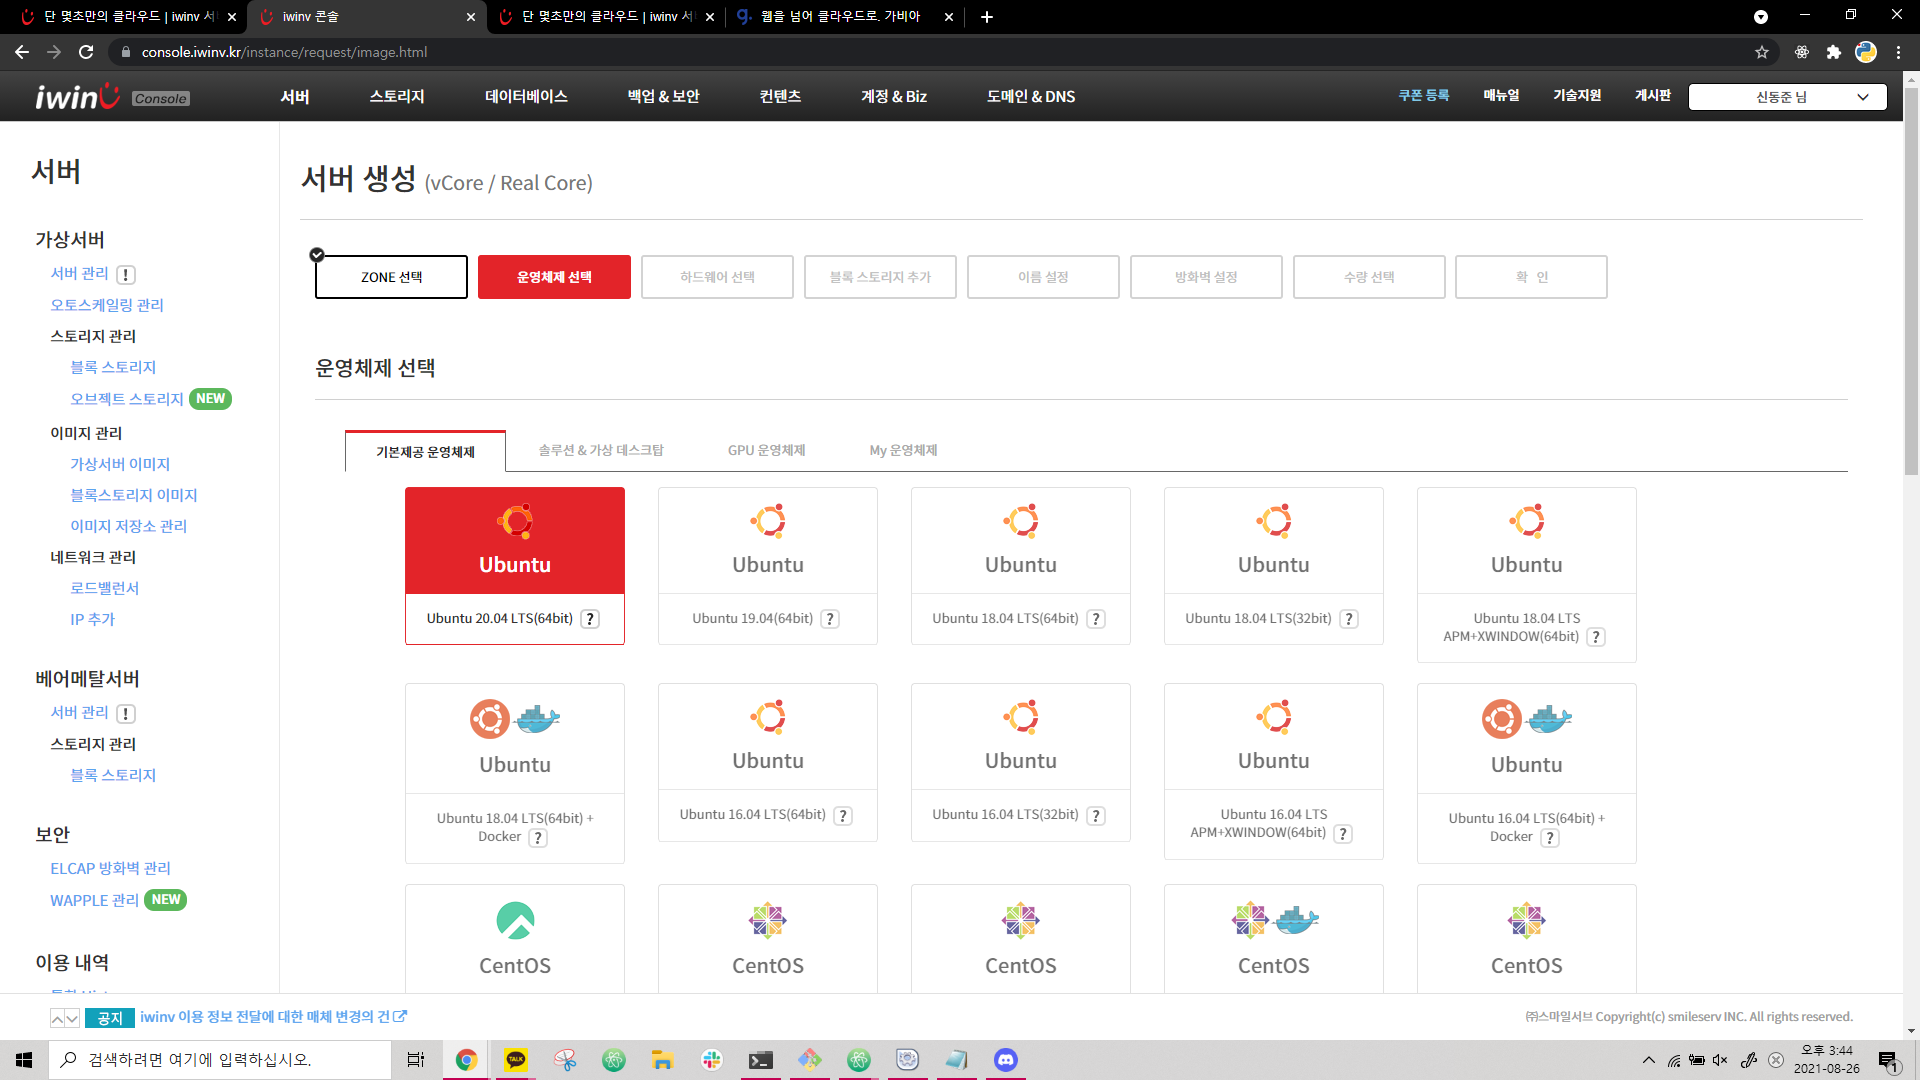Expand notice list with the up arrow
1920x1080 pixels.
point(58,1018)
